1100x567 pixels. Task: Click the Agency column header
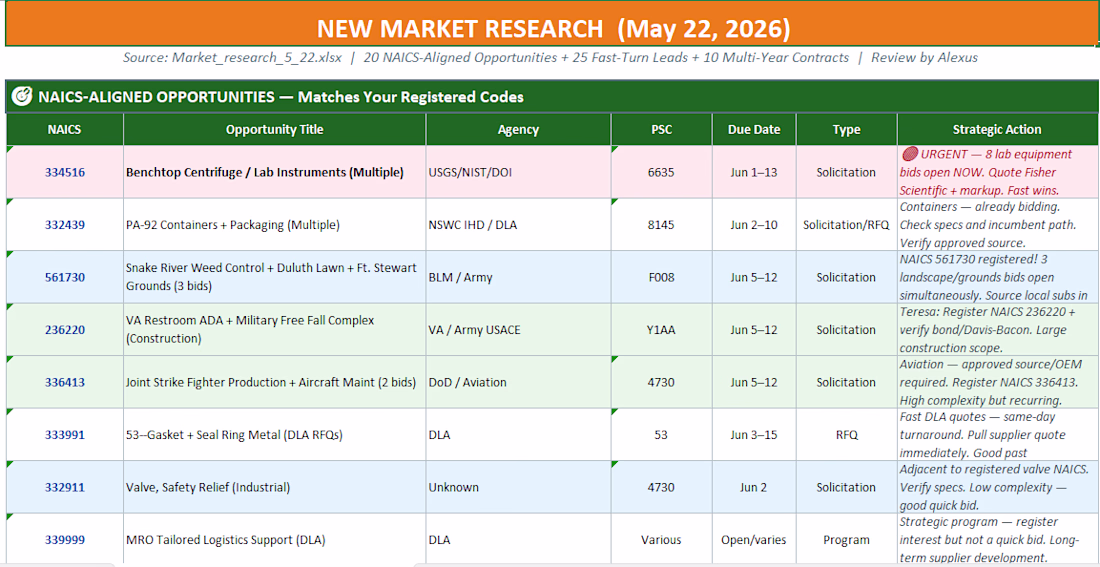(x=518, y=130)
